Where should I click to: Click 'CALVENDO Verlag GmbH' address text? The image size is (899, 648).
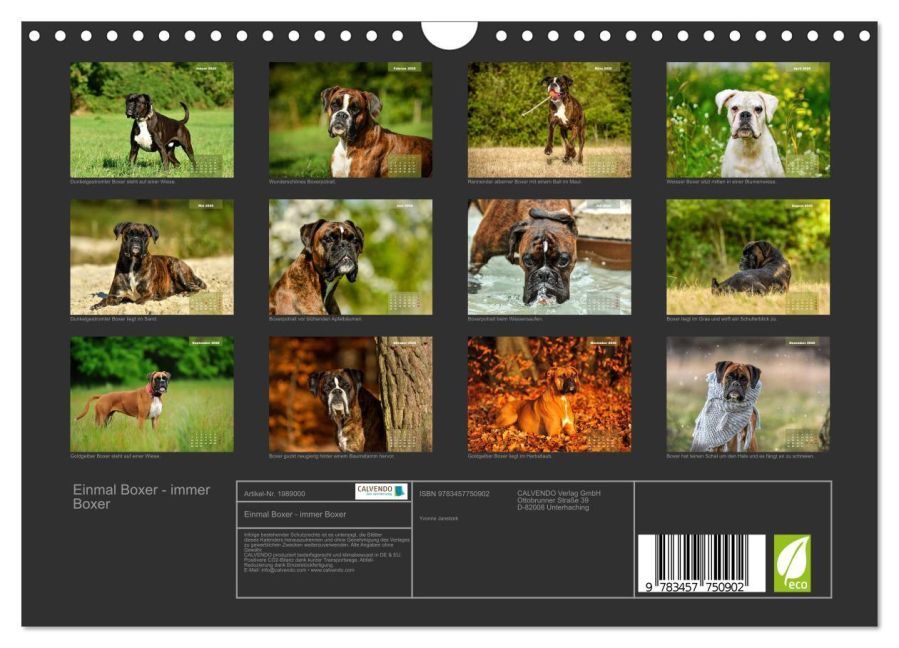coord(559,500)
